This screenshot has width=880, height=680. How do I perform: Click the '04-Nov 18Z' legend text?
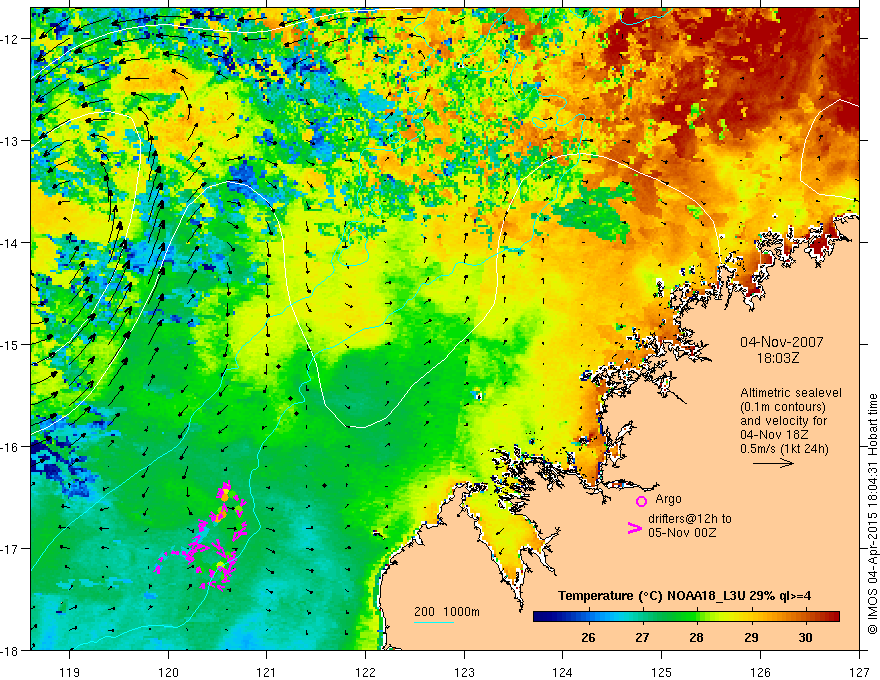point(773,435)
